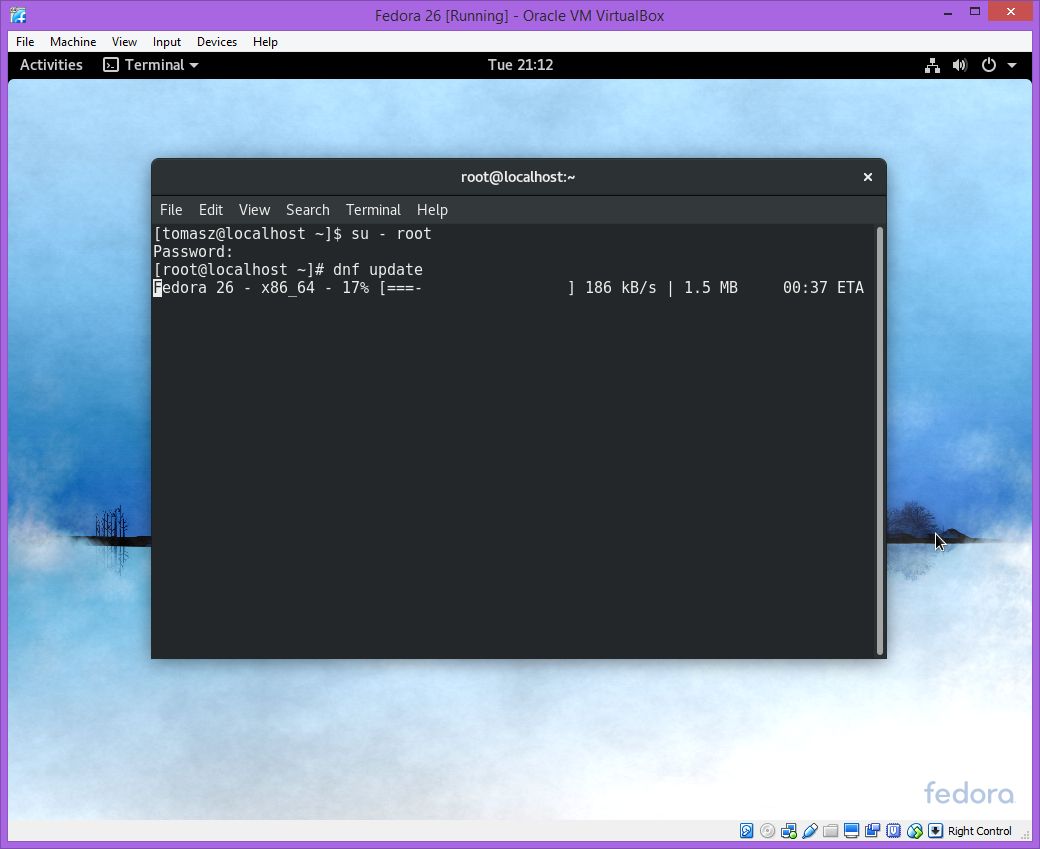Screen dimensions: 1040x849
Task: Open the clock showing Tue 21:12
Action: 520,65
